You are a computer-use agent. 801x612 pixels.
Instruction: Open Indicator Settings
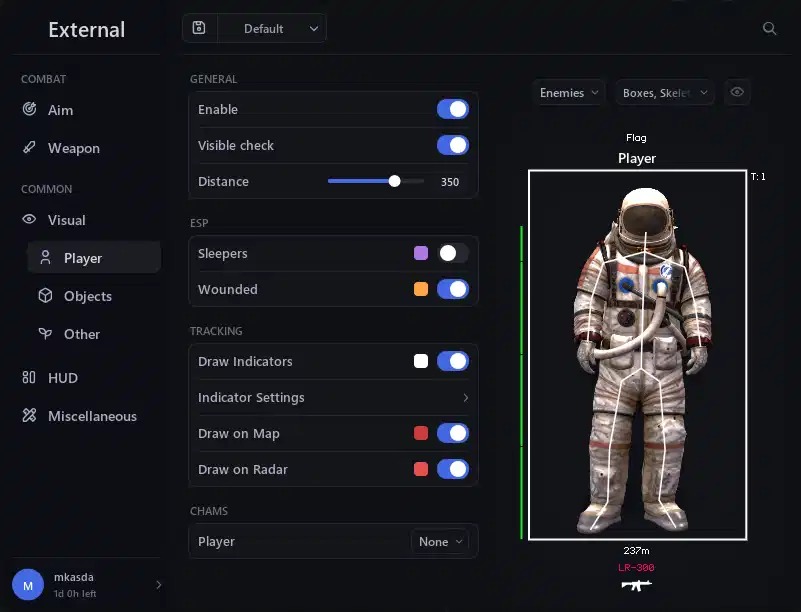pyautogui.click(x=332, y=398)
